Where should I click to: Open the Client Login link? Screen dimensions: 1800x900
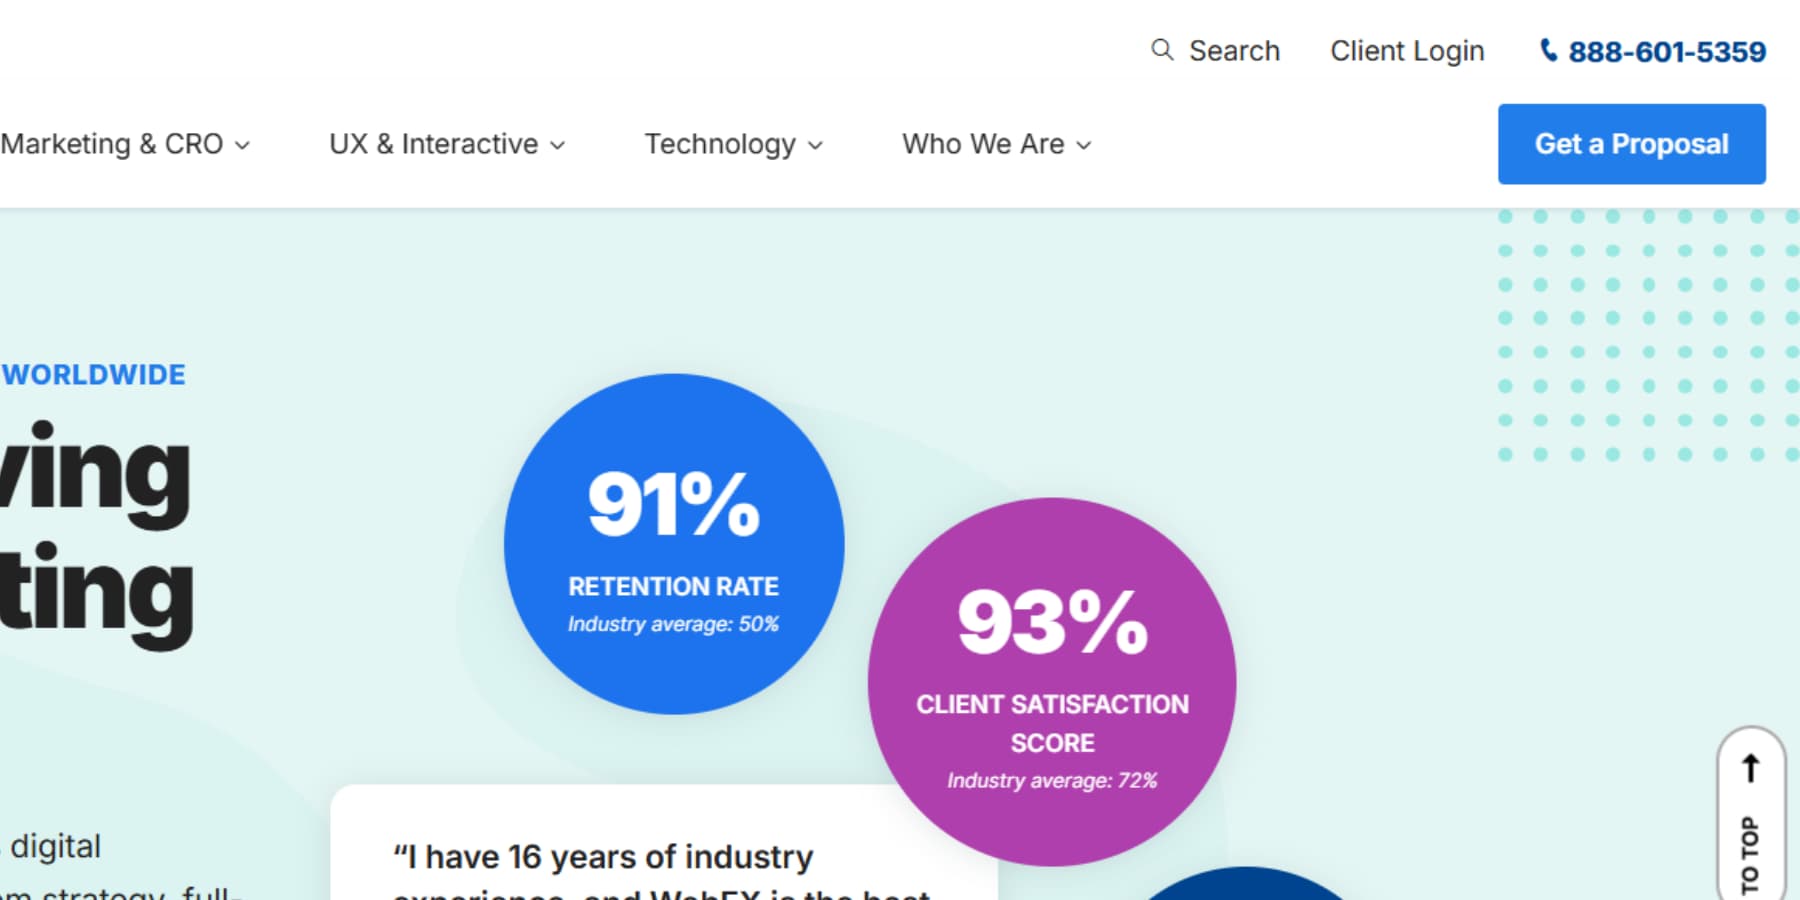pos(1407,51)
